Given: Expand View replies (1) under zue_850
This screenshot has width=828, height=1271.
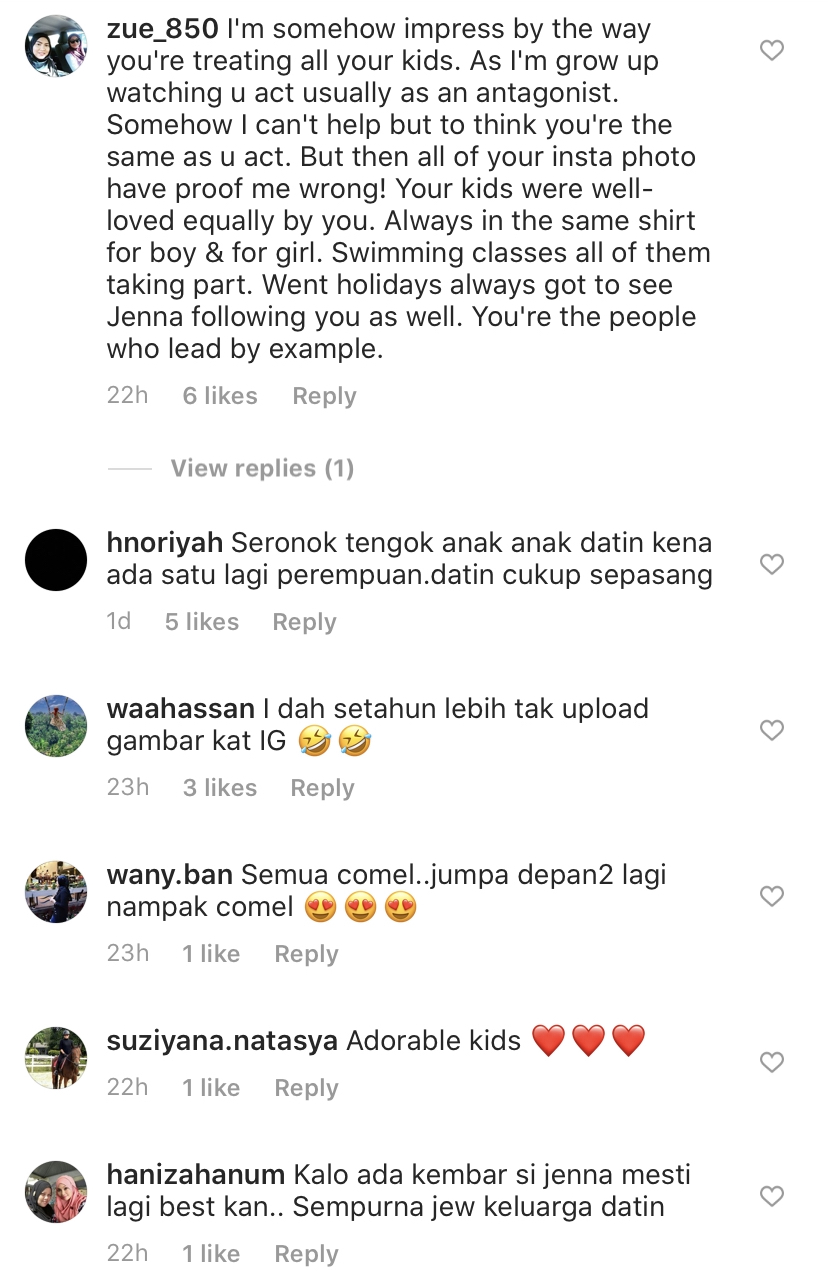Looking at the screenshot, I should click(262, 468).
